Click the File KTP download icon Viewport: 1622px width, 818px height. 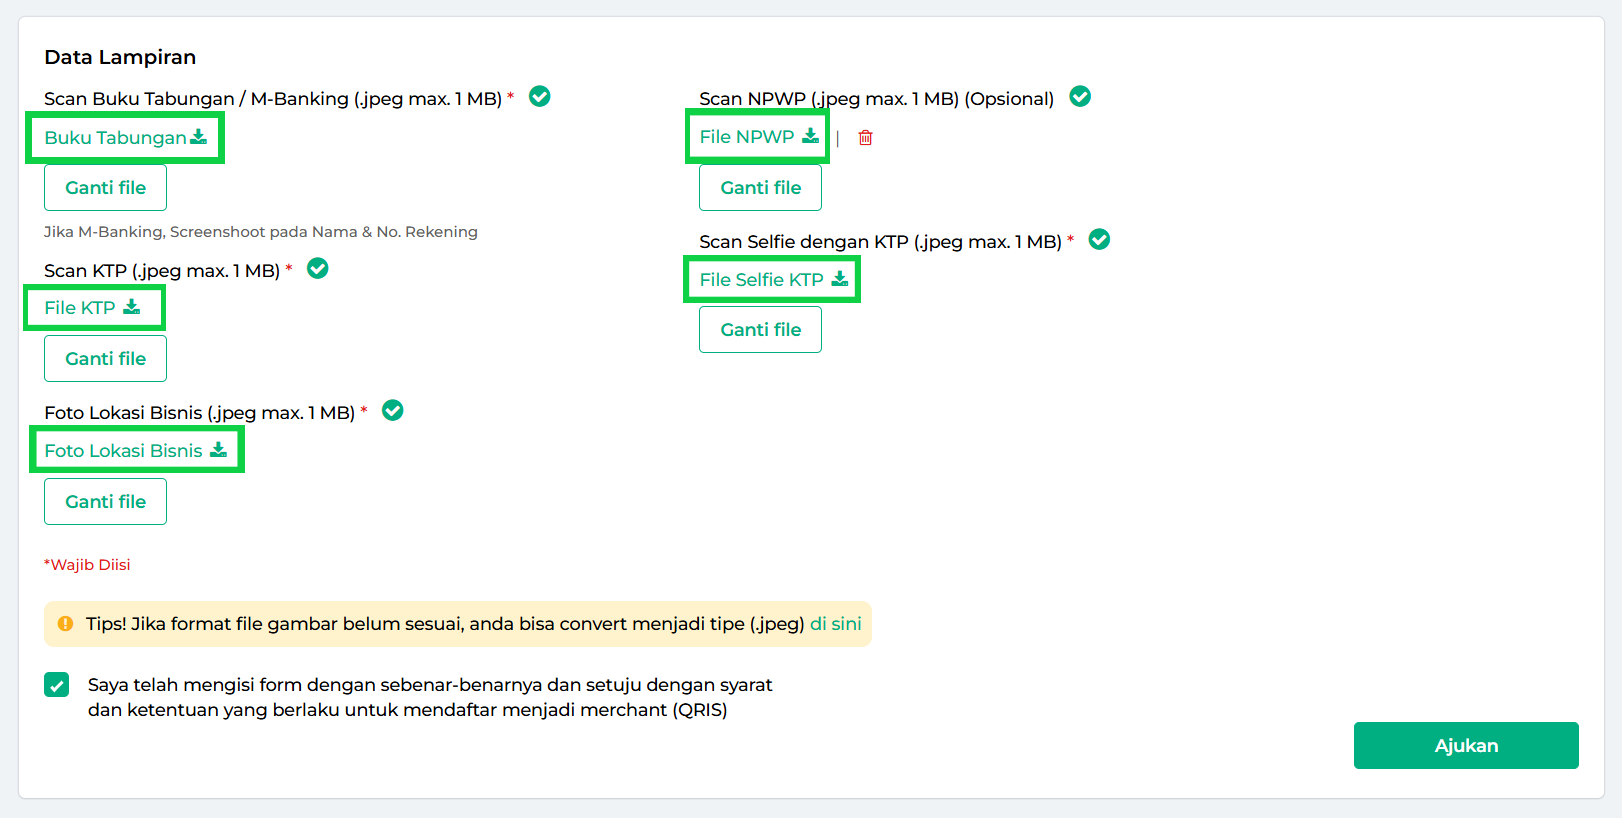[x=132, y=307]
